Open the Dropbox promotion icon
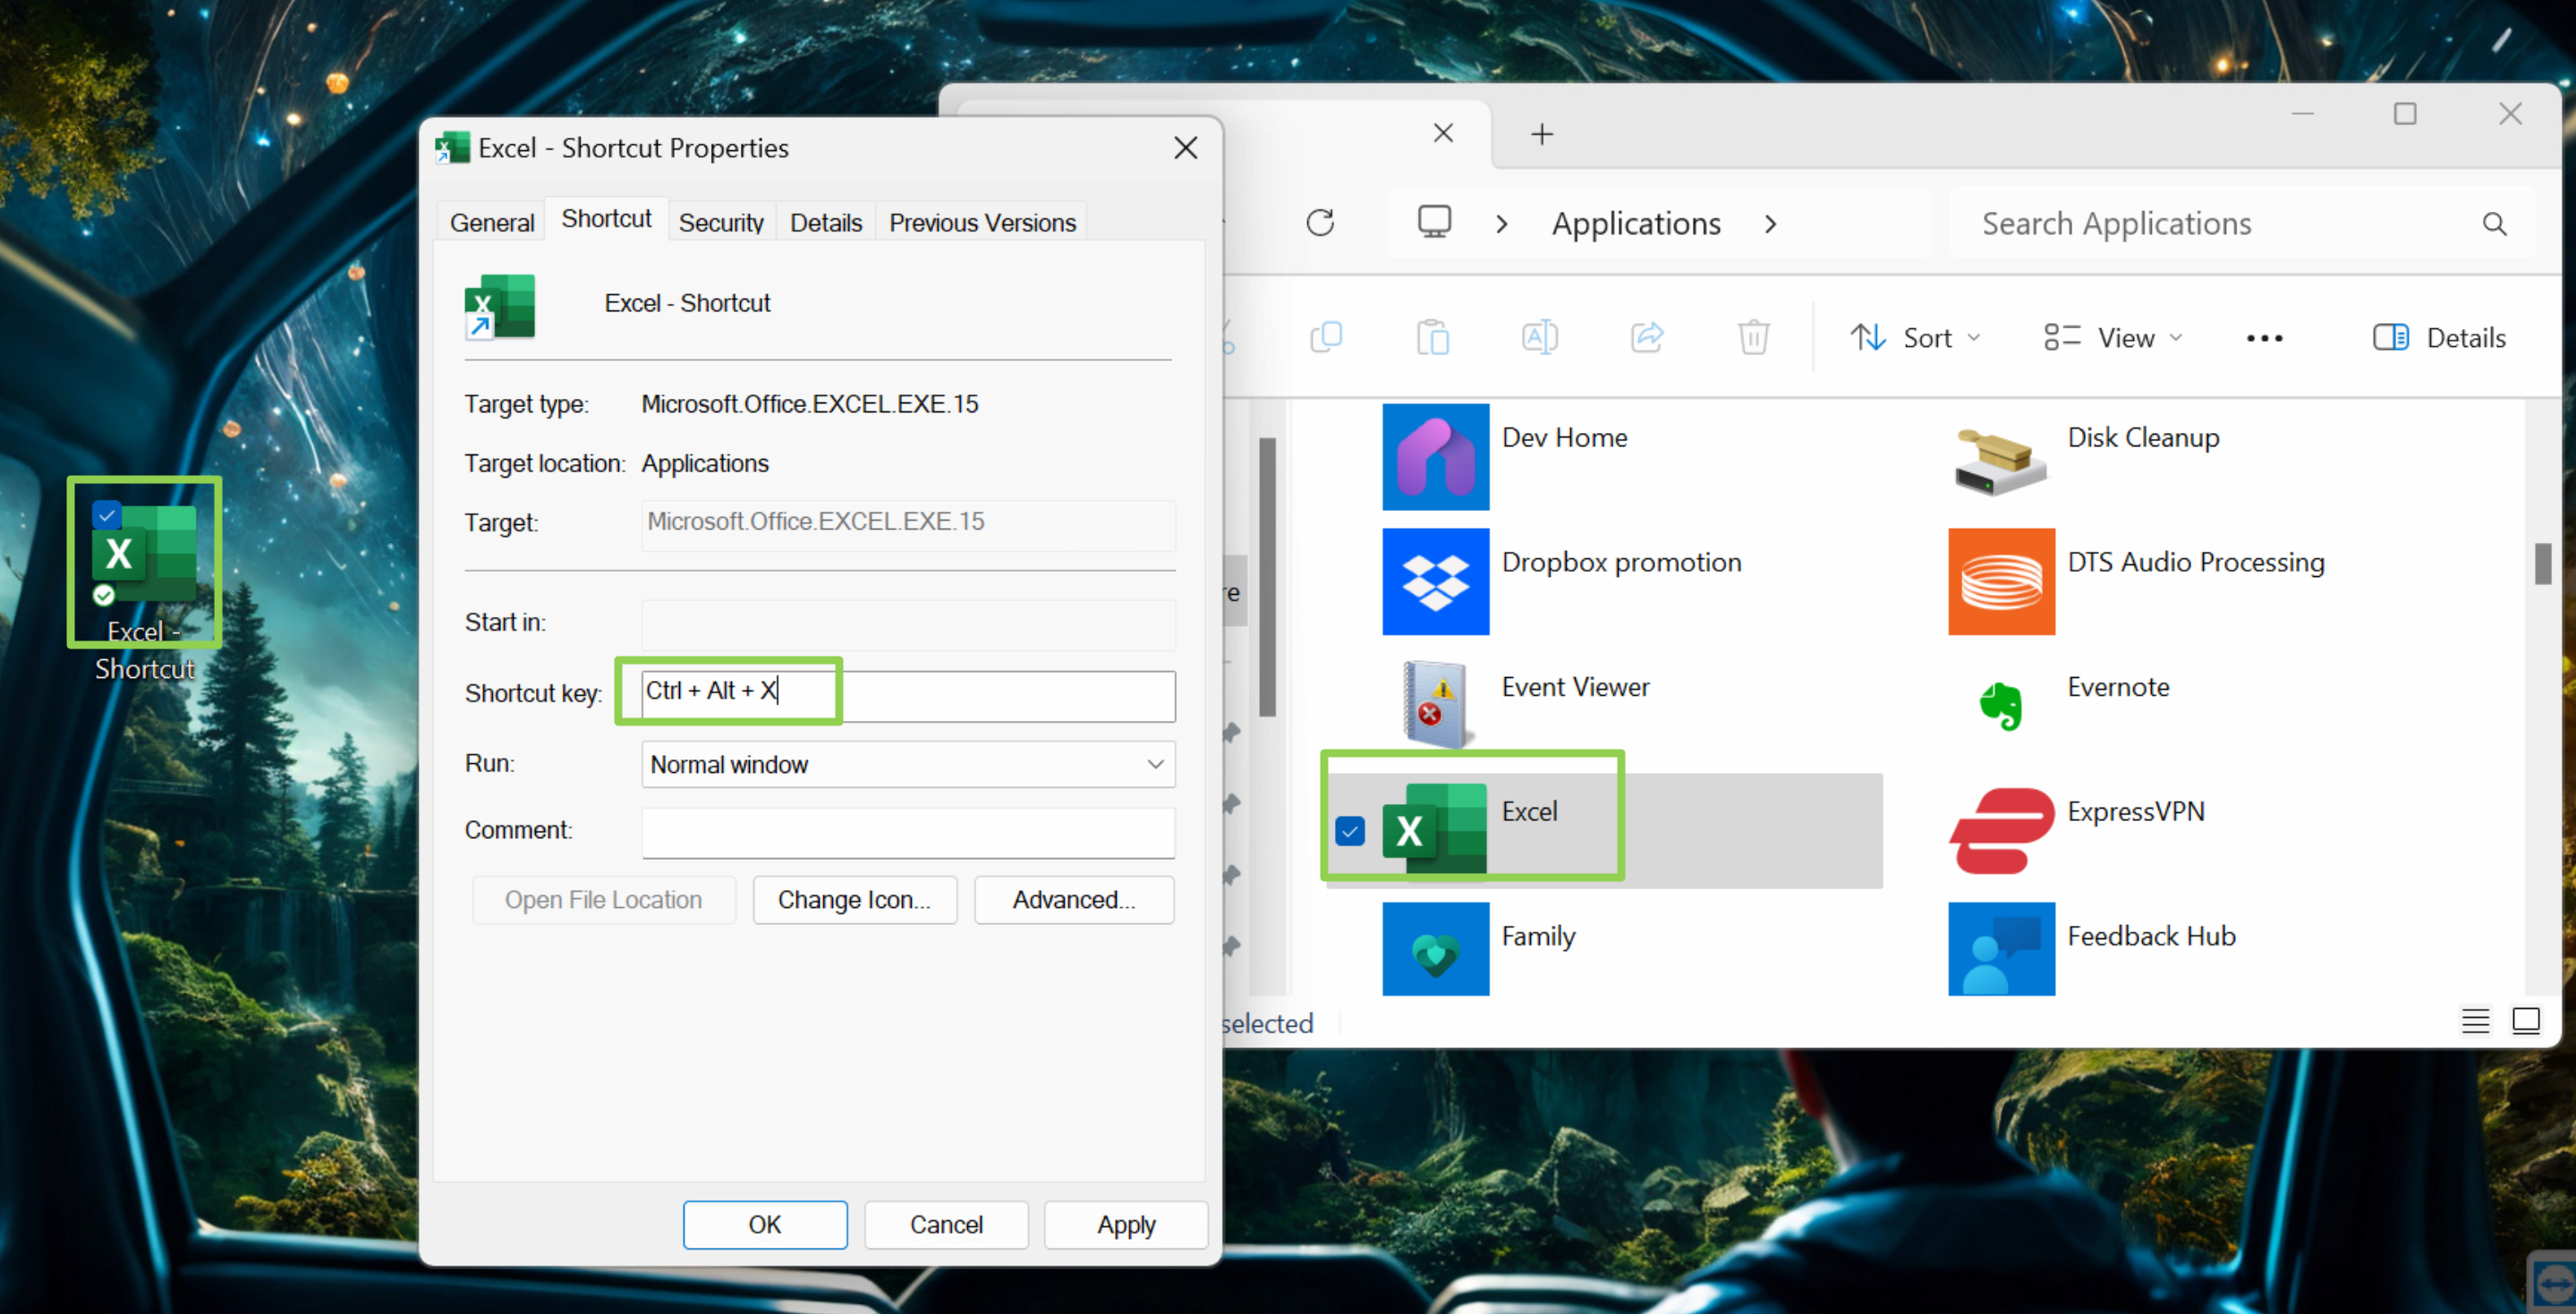This screenshot has width=2576, height=1314. tap(1435, 582)
